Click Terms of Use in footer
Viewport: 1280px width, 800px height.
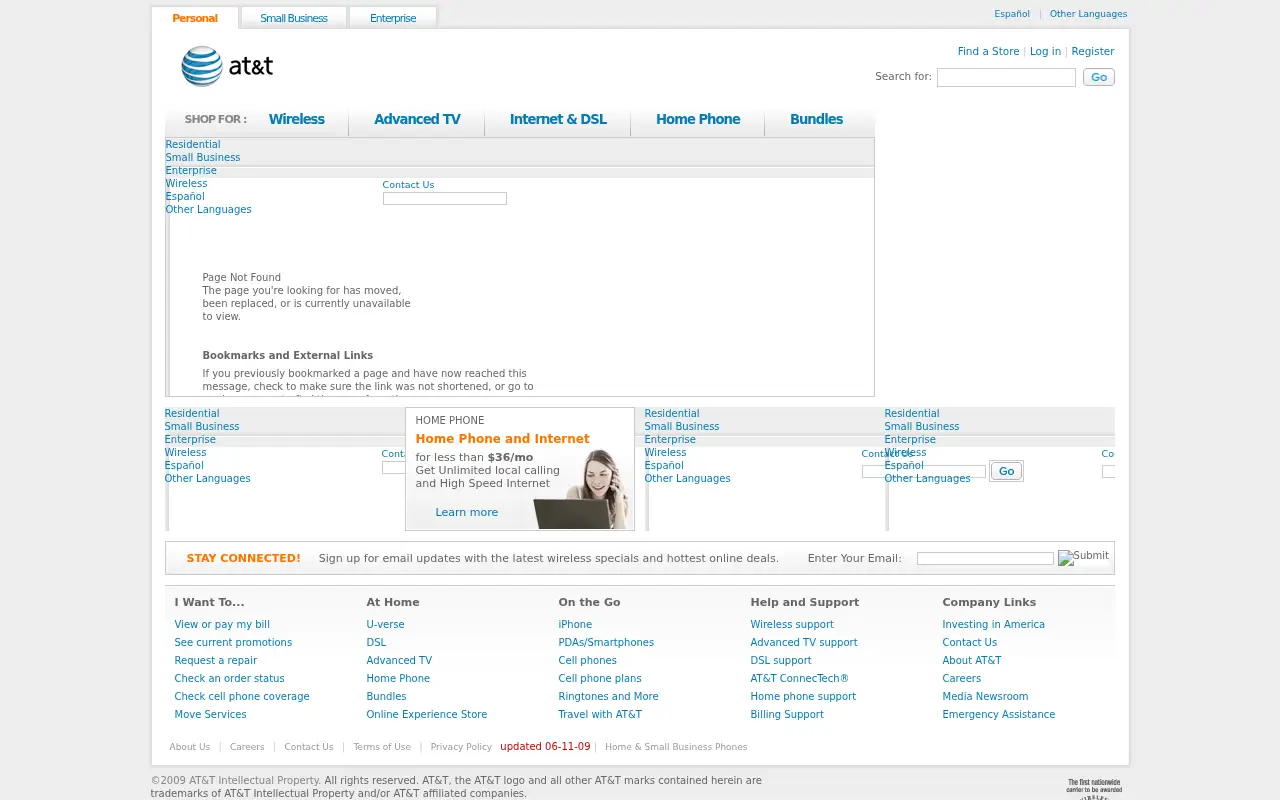click(x=381, y=747)
